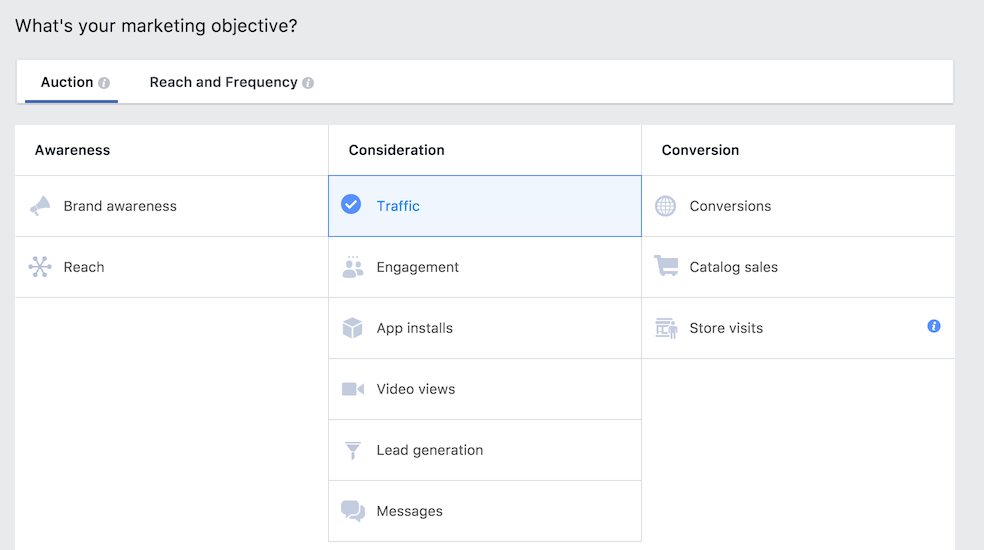Image resolution: width=984 pixels, height=550 pixels.
Task: Select the Auction tab
Action: (67, 82)
